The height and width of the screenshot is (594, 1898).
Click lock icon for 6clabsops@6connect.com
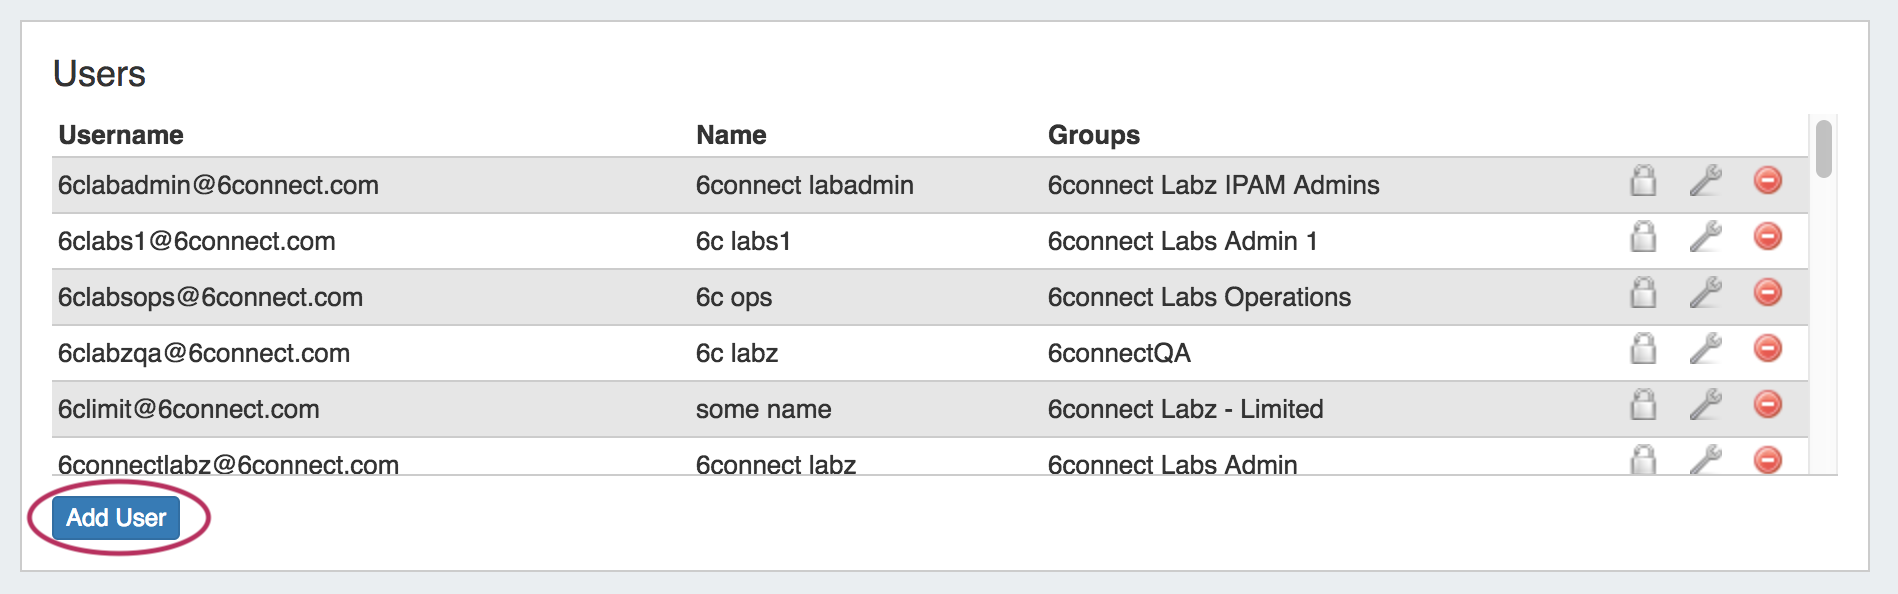click(x=1643, y=293)
